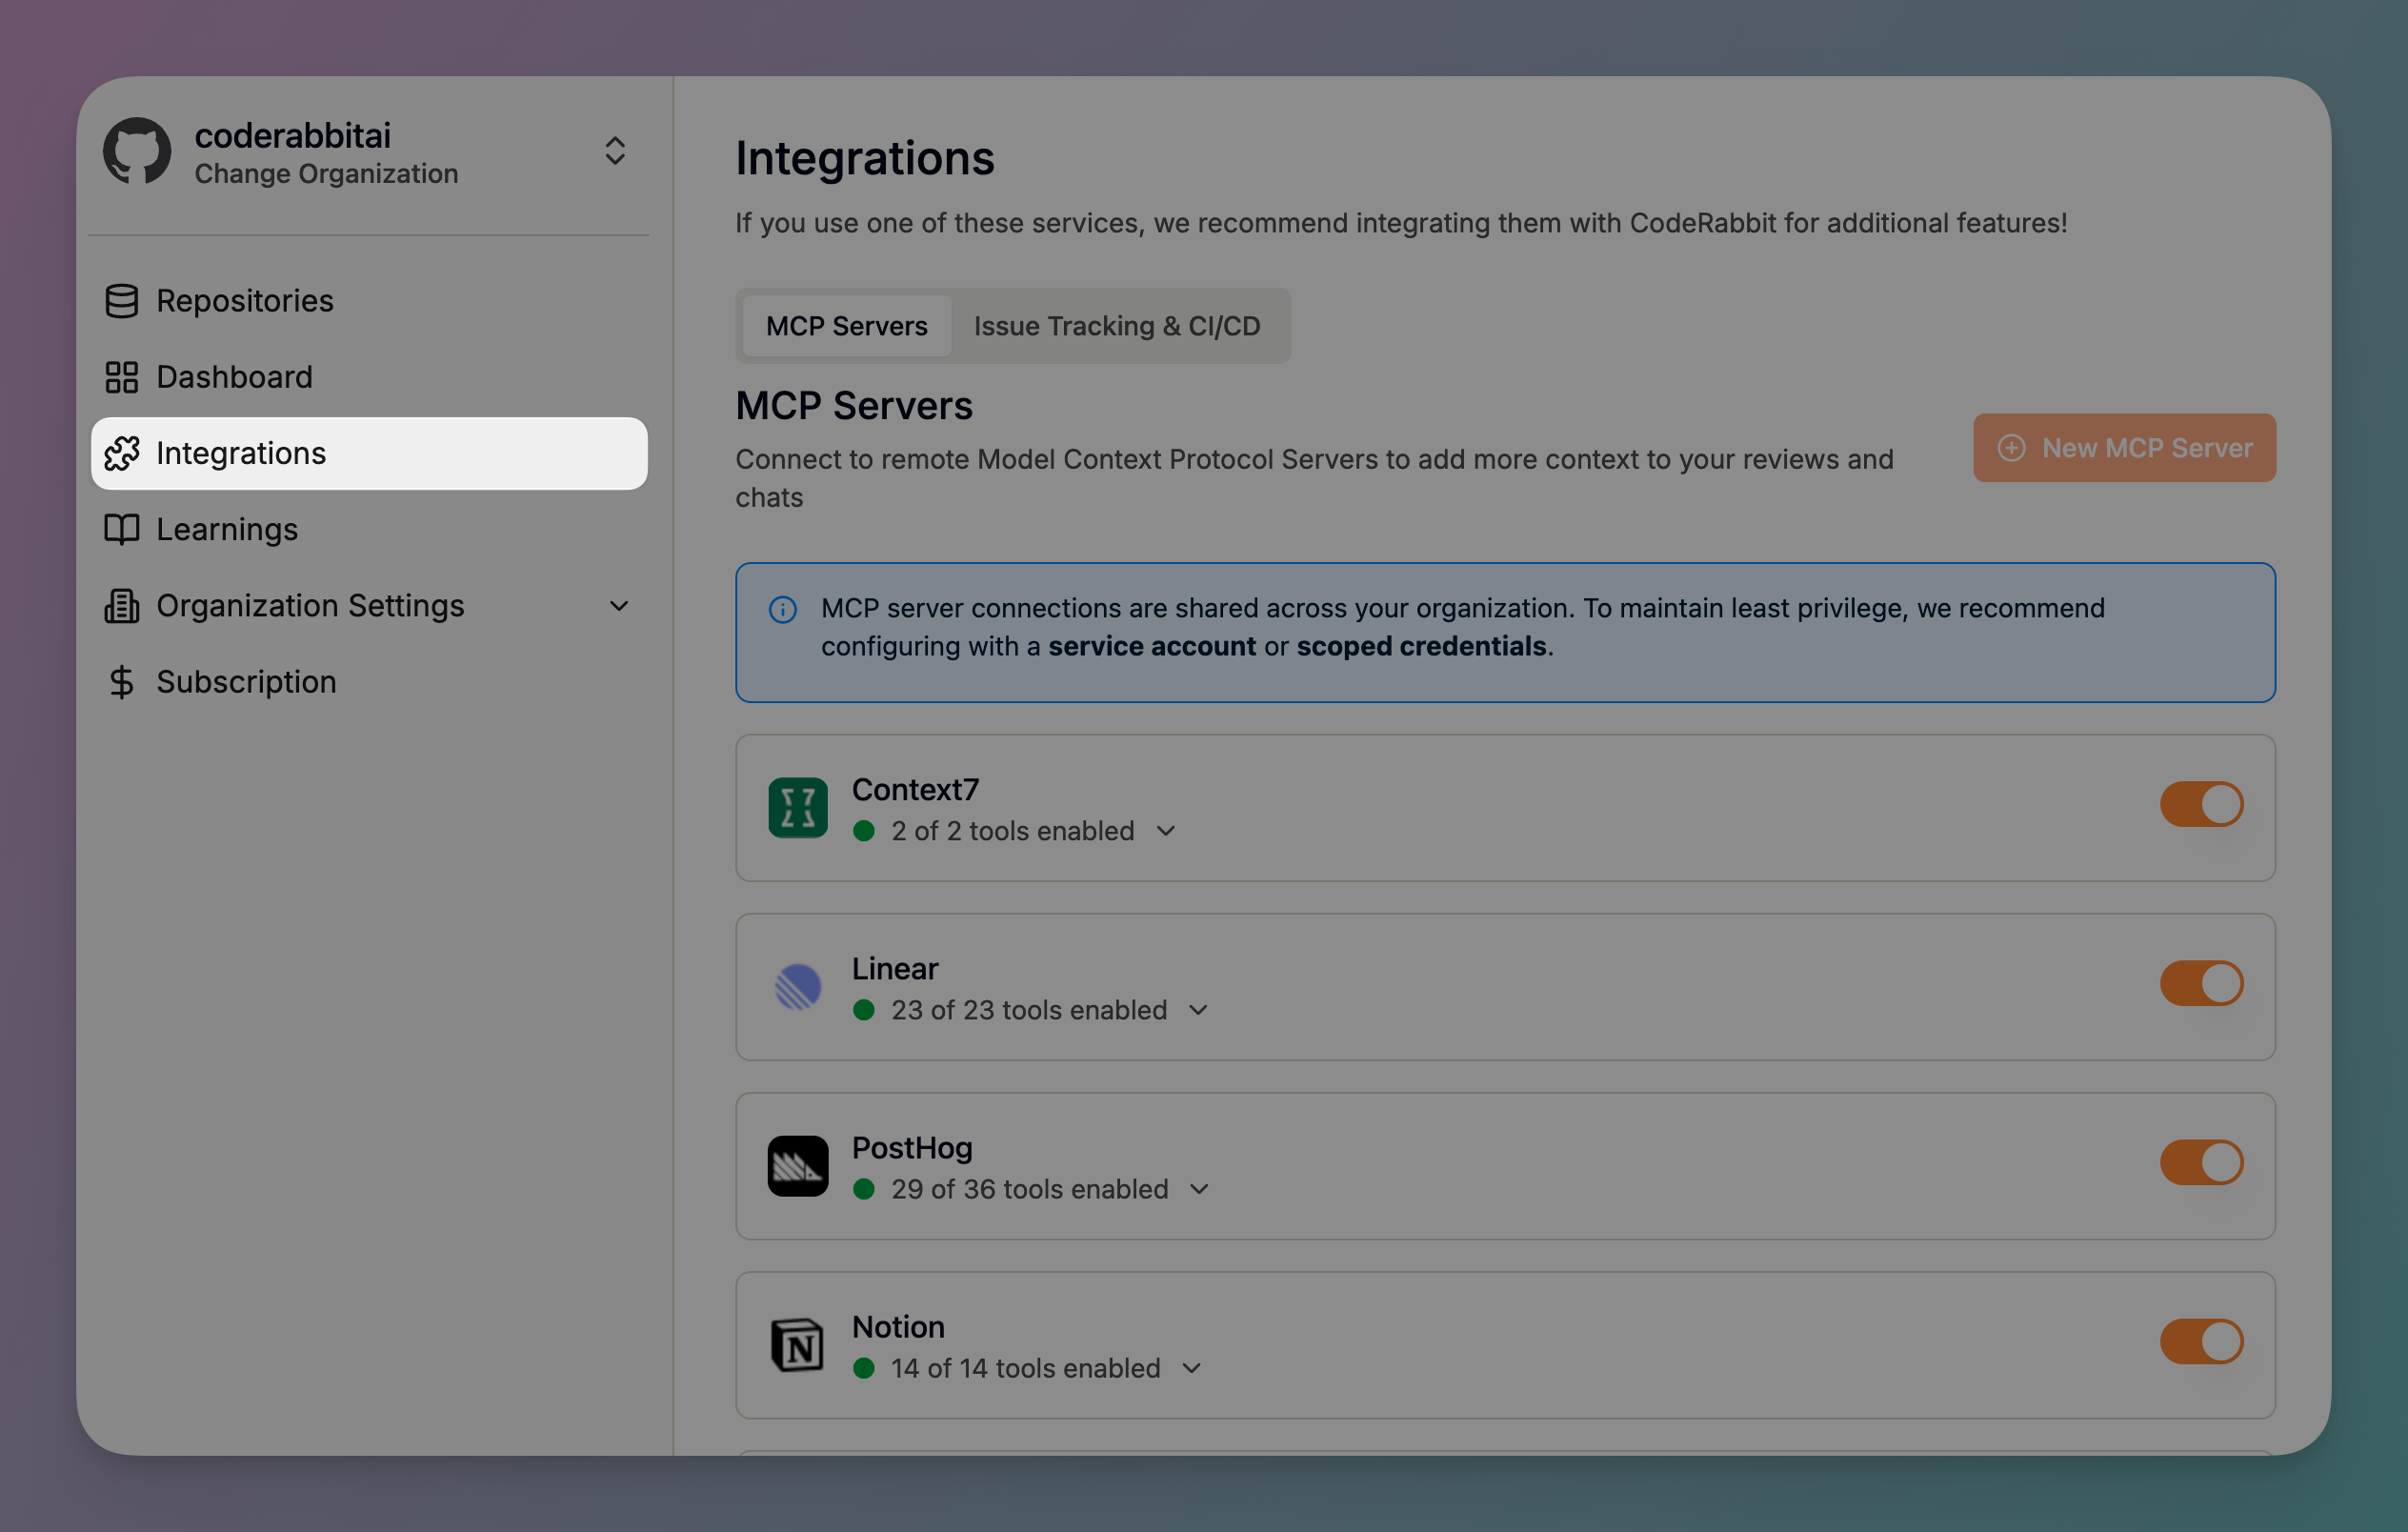Screen dimensions: 2408x1532
Task: Click the Notion server logo
Action: [797, 1344]
